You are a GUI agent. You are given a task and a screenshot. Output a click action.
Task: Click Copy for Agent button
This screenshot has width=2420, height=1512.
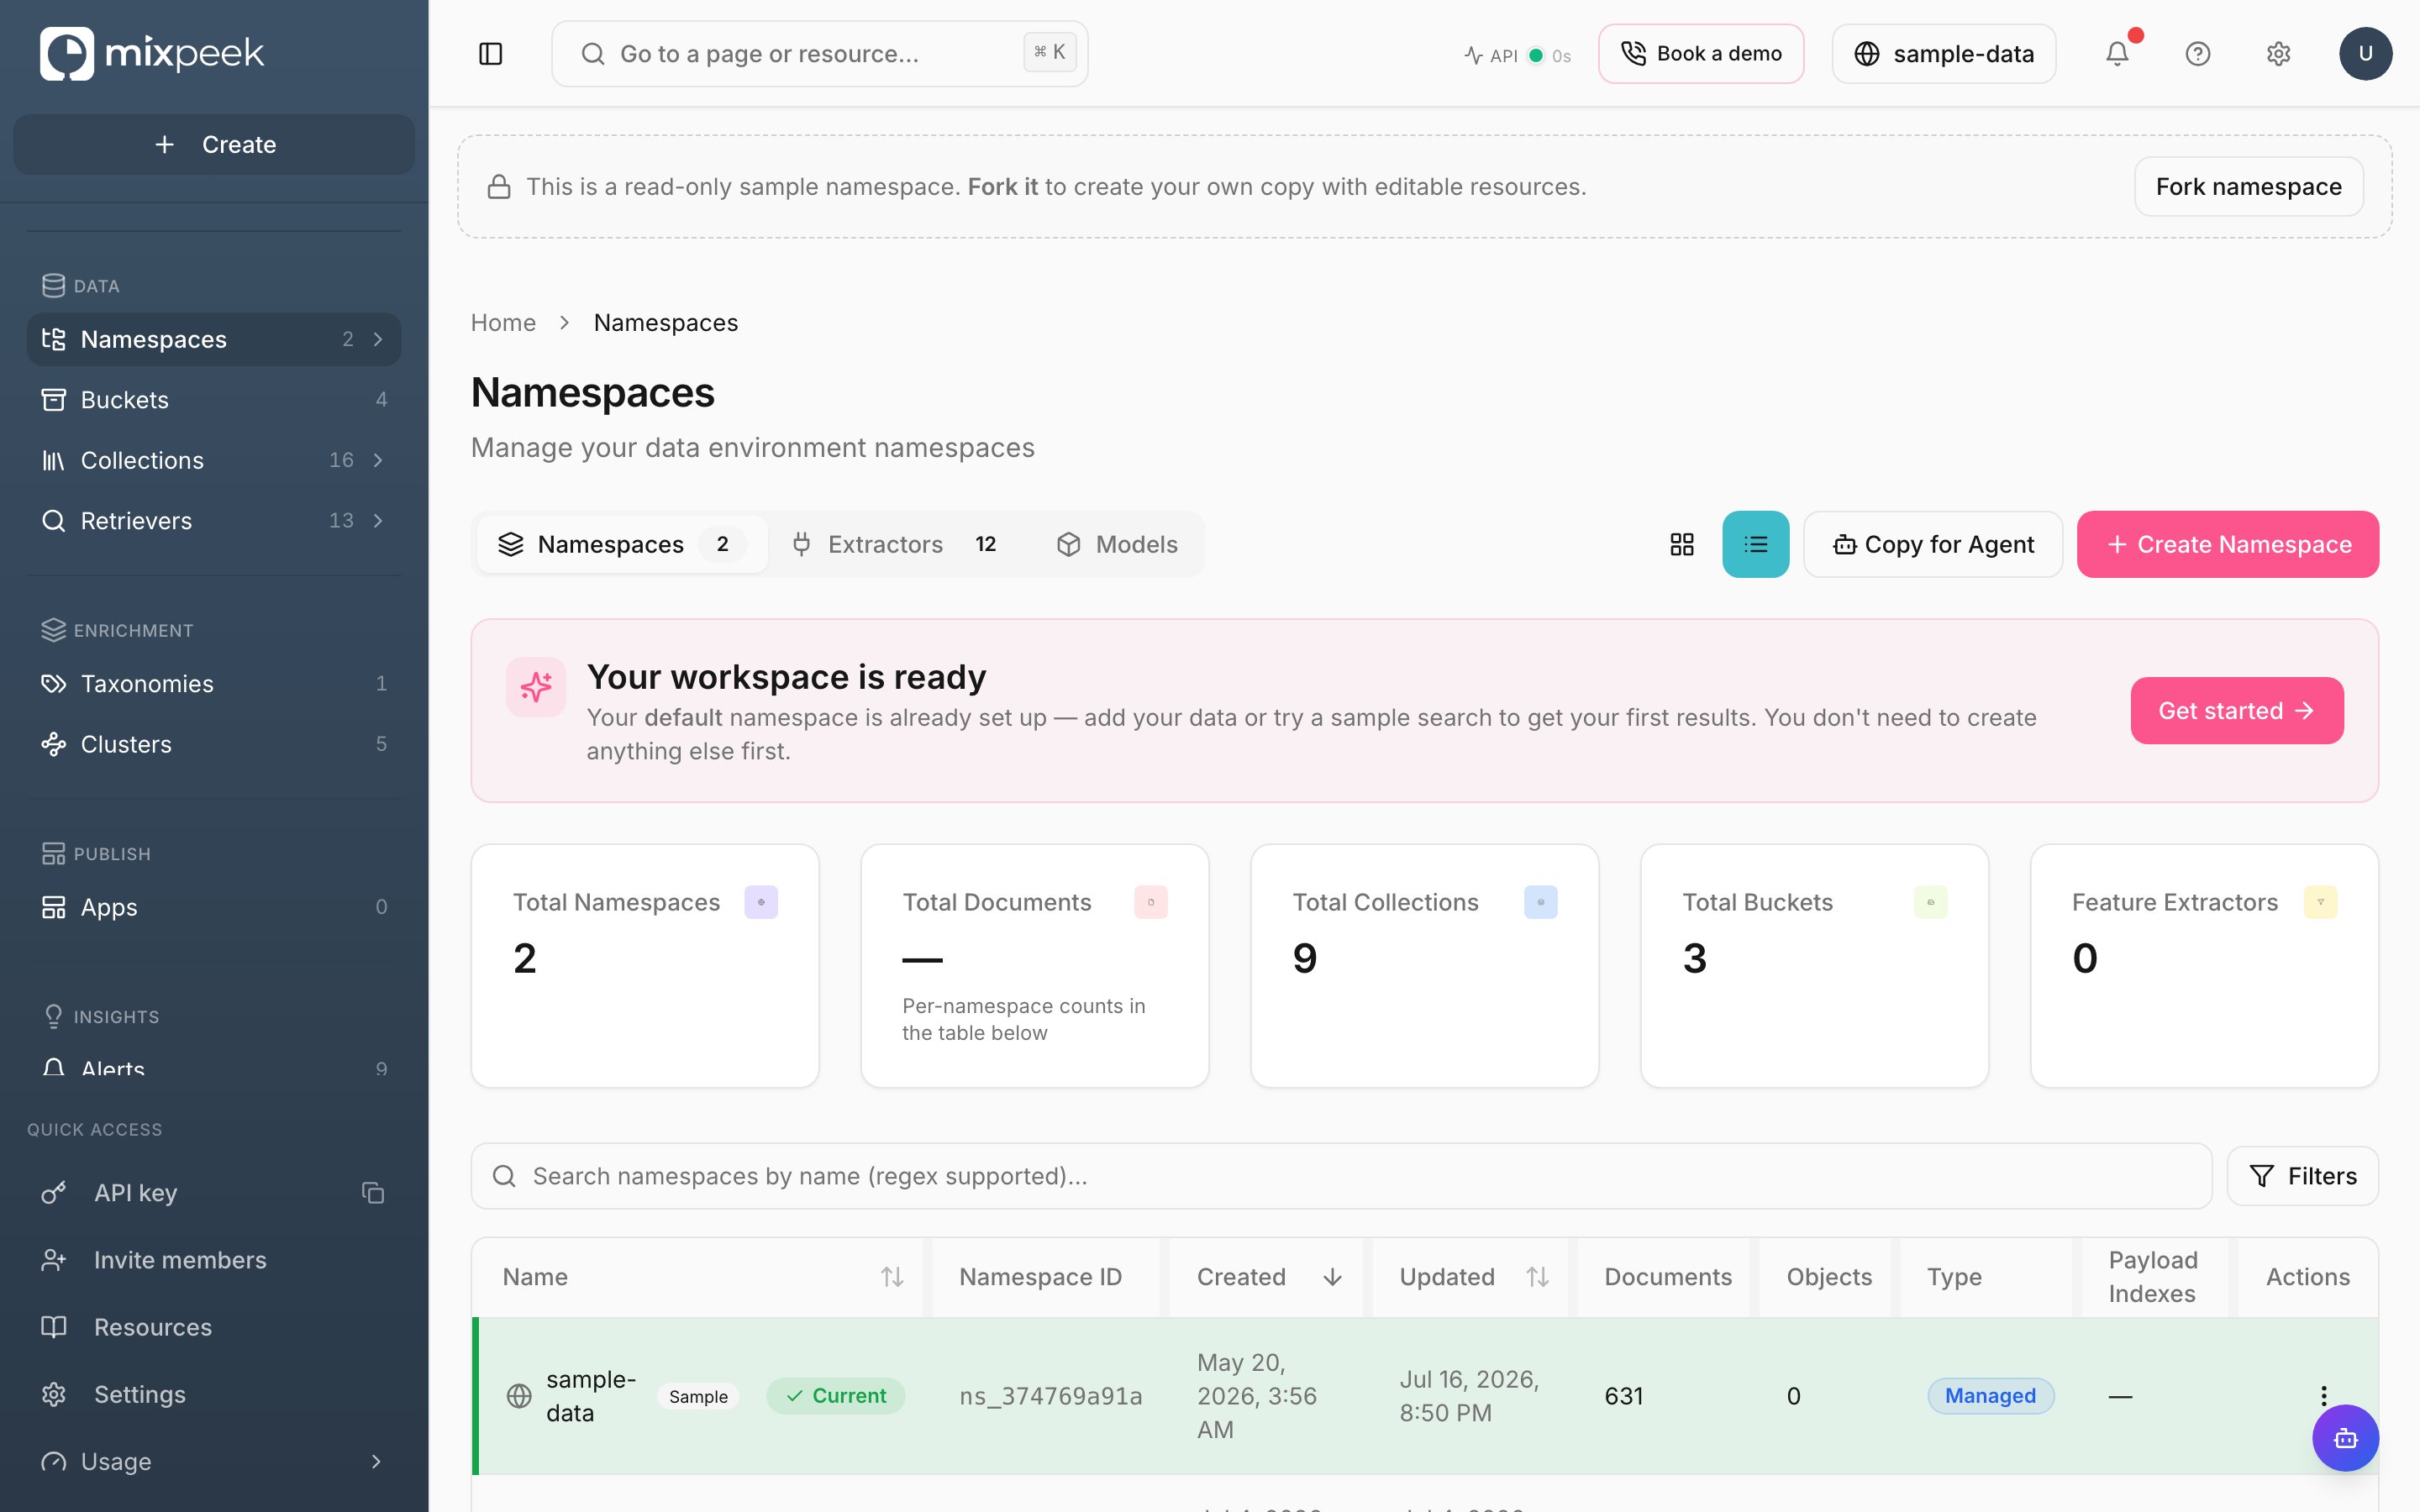click(x=1932, y=544)
